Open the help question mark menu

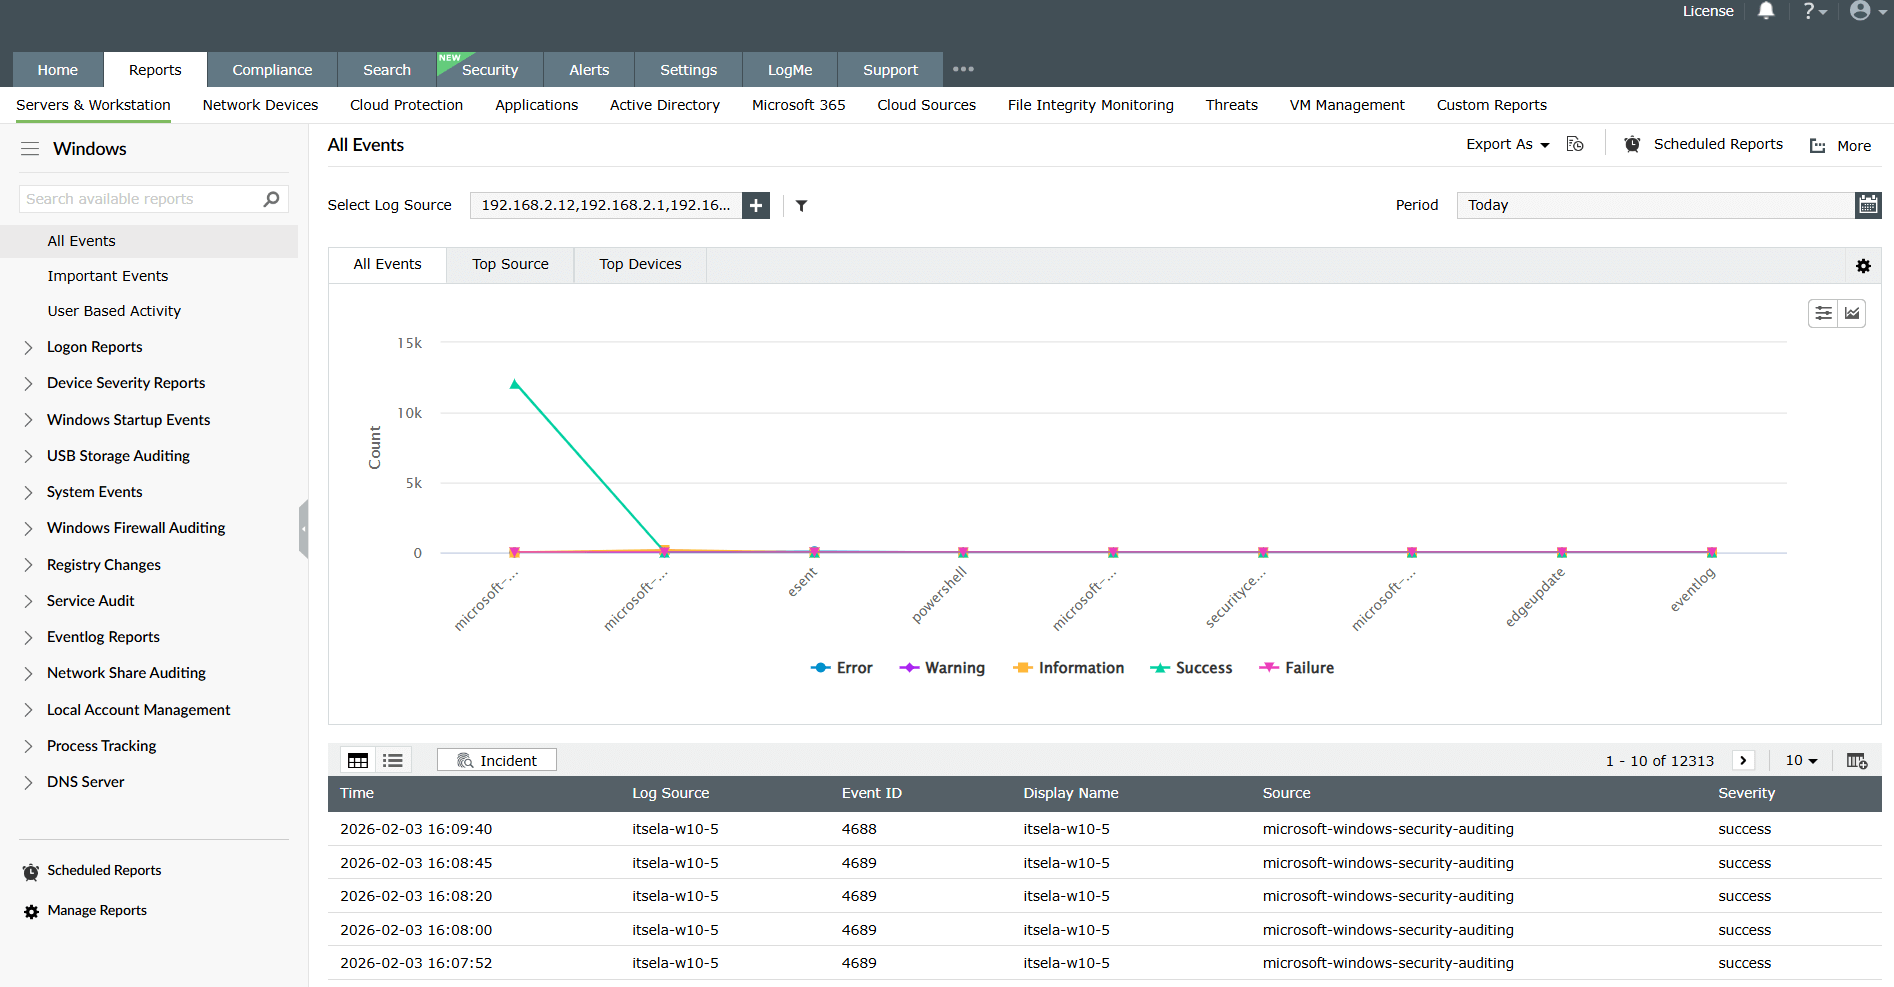pyautogui.click(x=1814, y=11)
